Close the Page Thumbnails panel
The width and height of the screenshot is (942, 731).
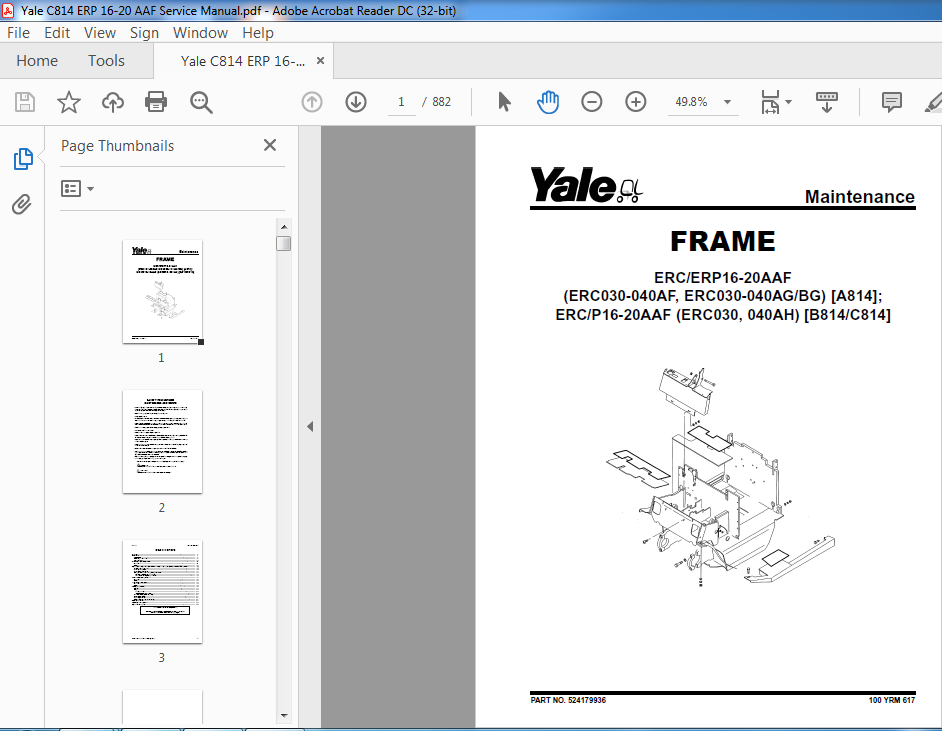pos(270,145)
